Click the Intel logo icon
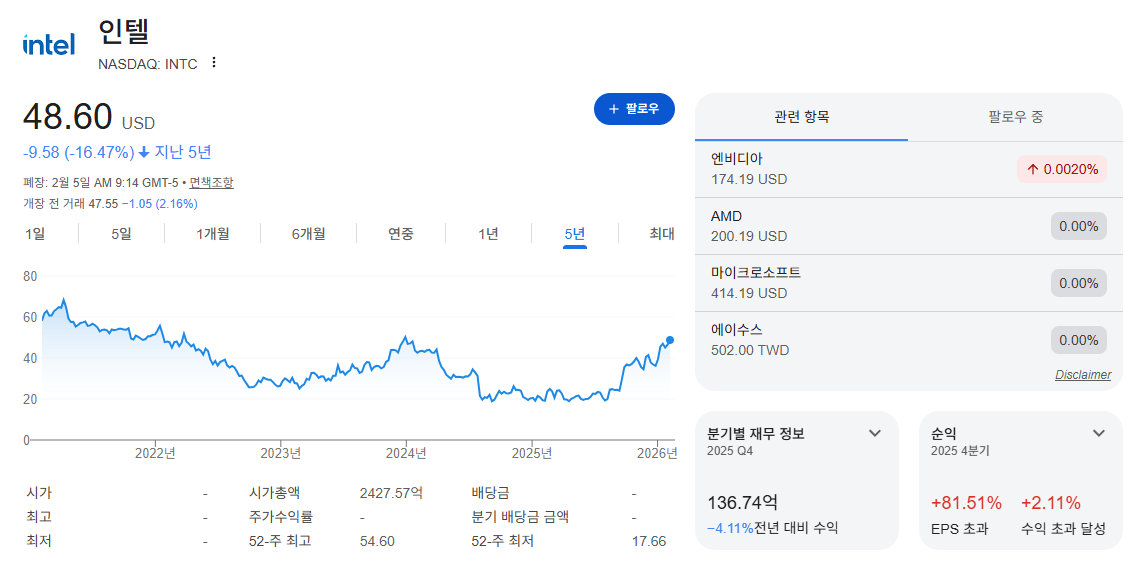1140x568 pixels. click(x=49, y=45)
